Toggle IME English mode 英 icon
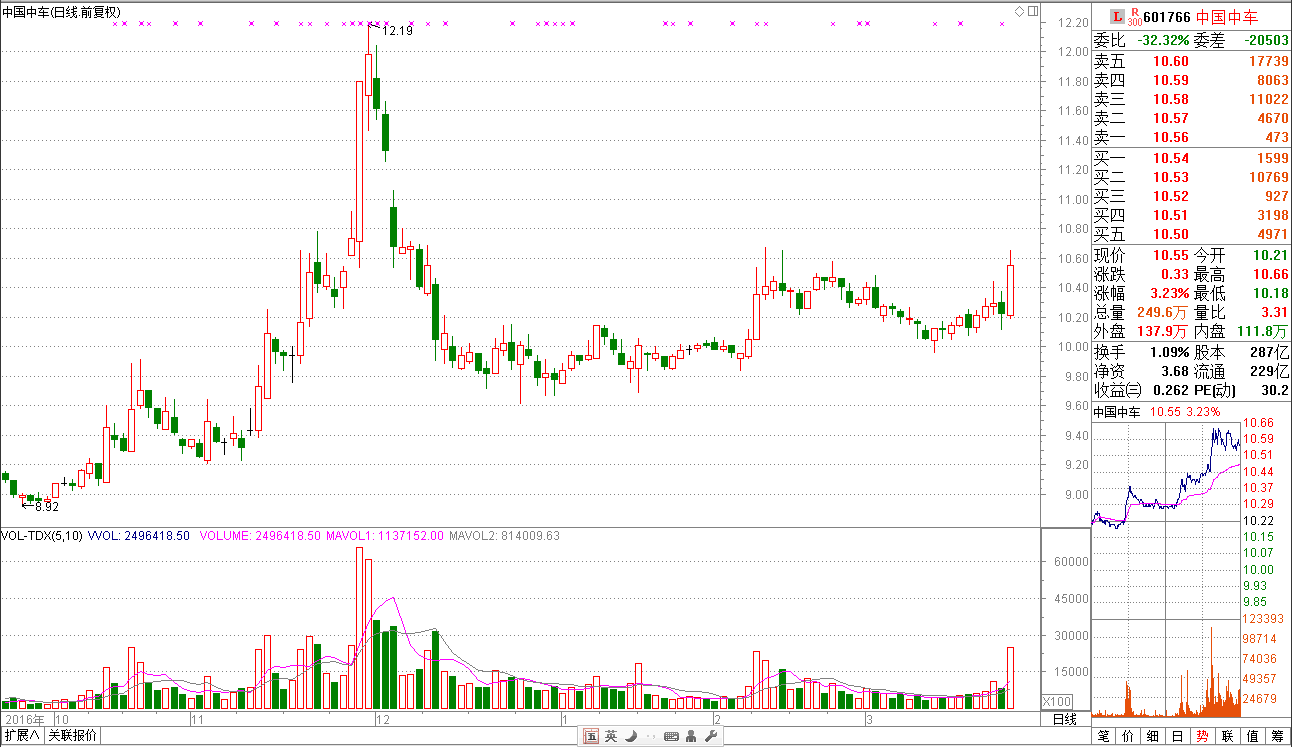 pos(610,736)
